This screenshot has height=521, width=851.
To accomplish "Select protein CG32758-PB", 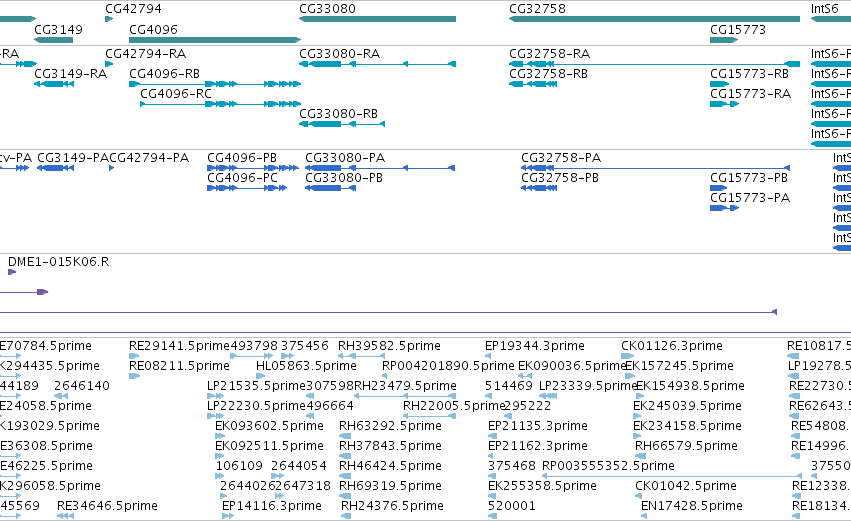I will coord(560,178).
